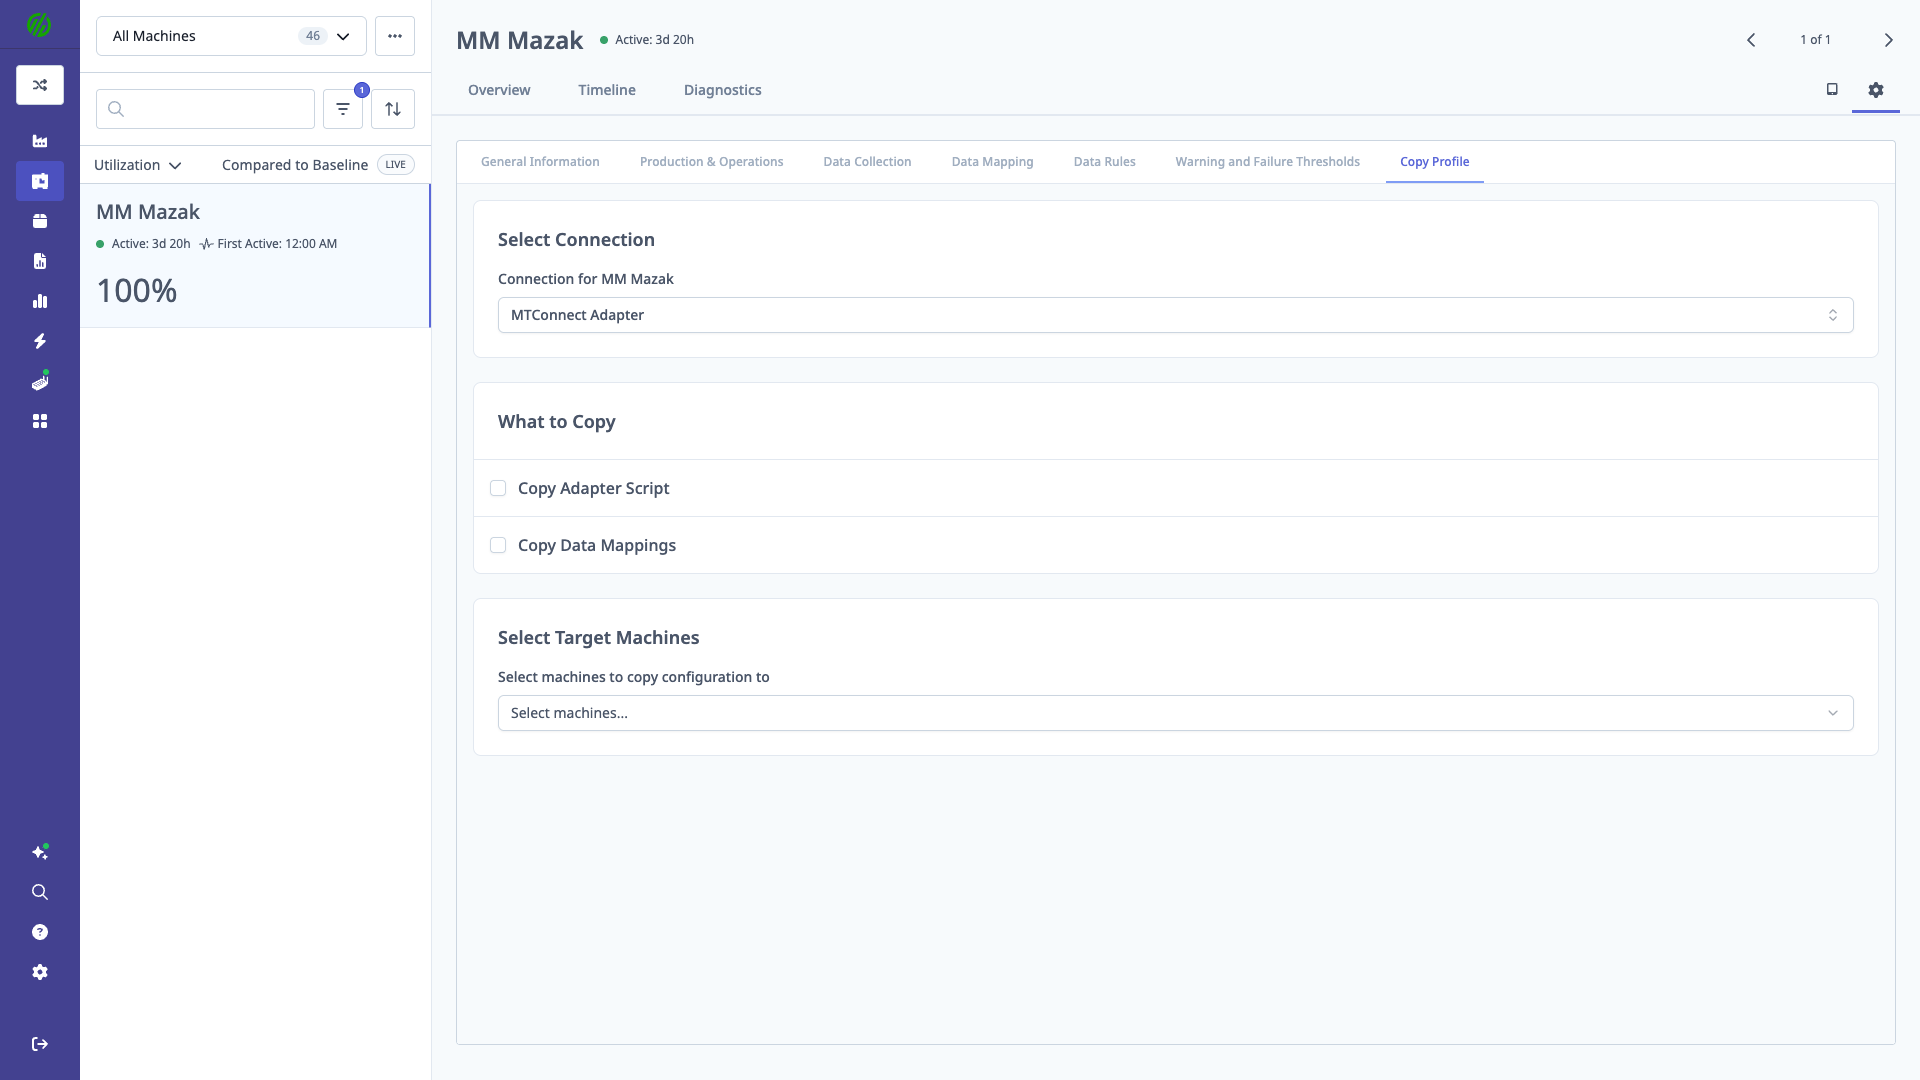Open the bar chart analytics icon in sidebar

[40, 301]
